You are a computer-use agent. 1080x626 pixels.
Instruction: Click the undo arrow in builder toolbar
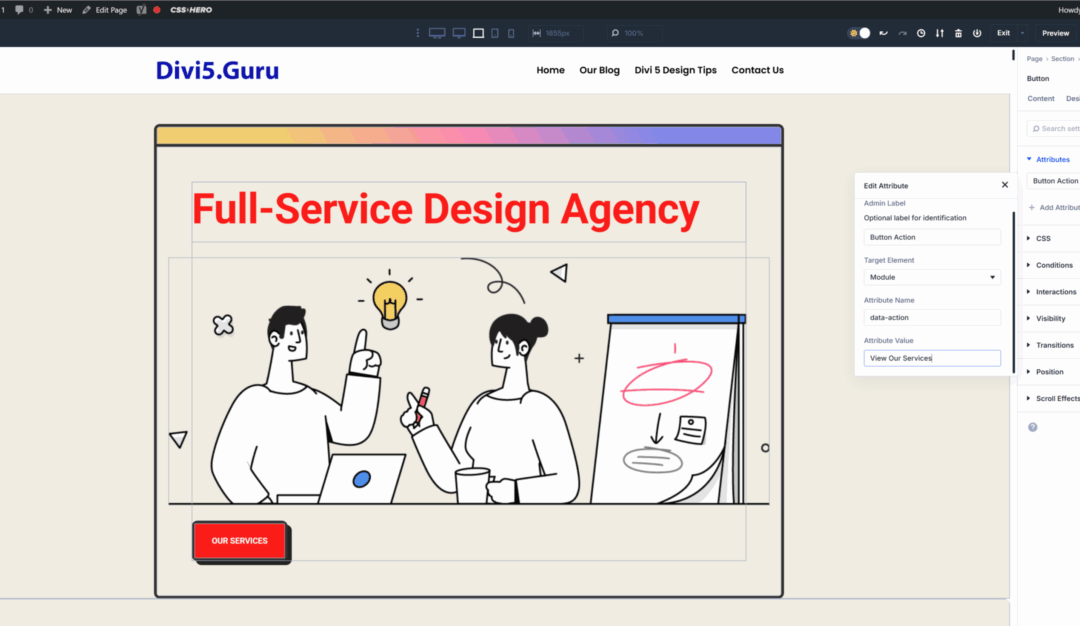coord(883,33)
